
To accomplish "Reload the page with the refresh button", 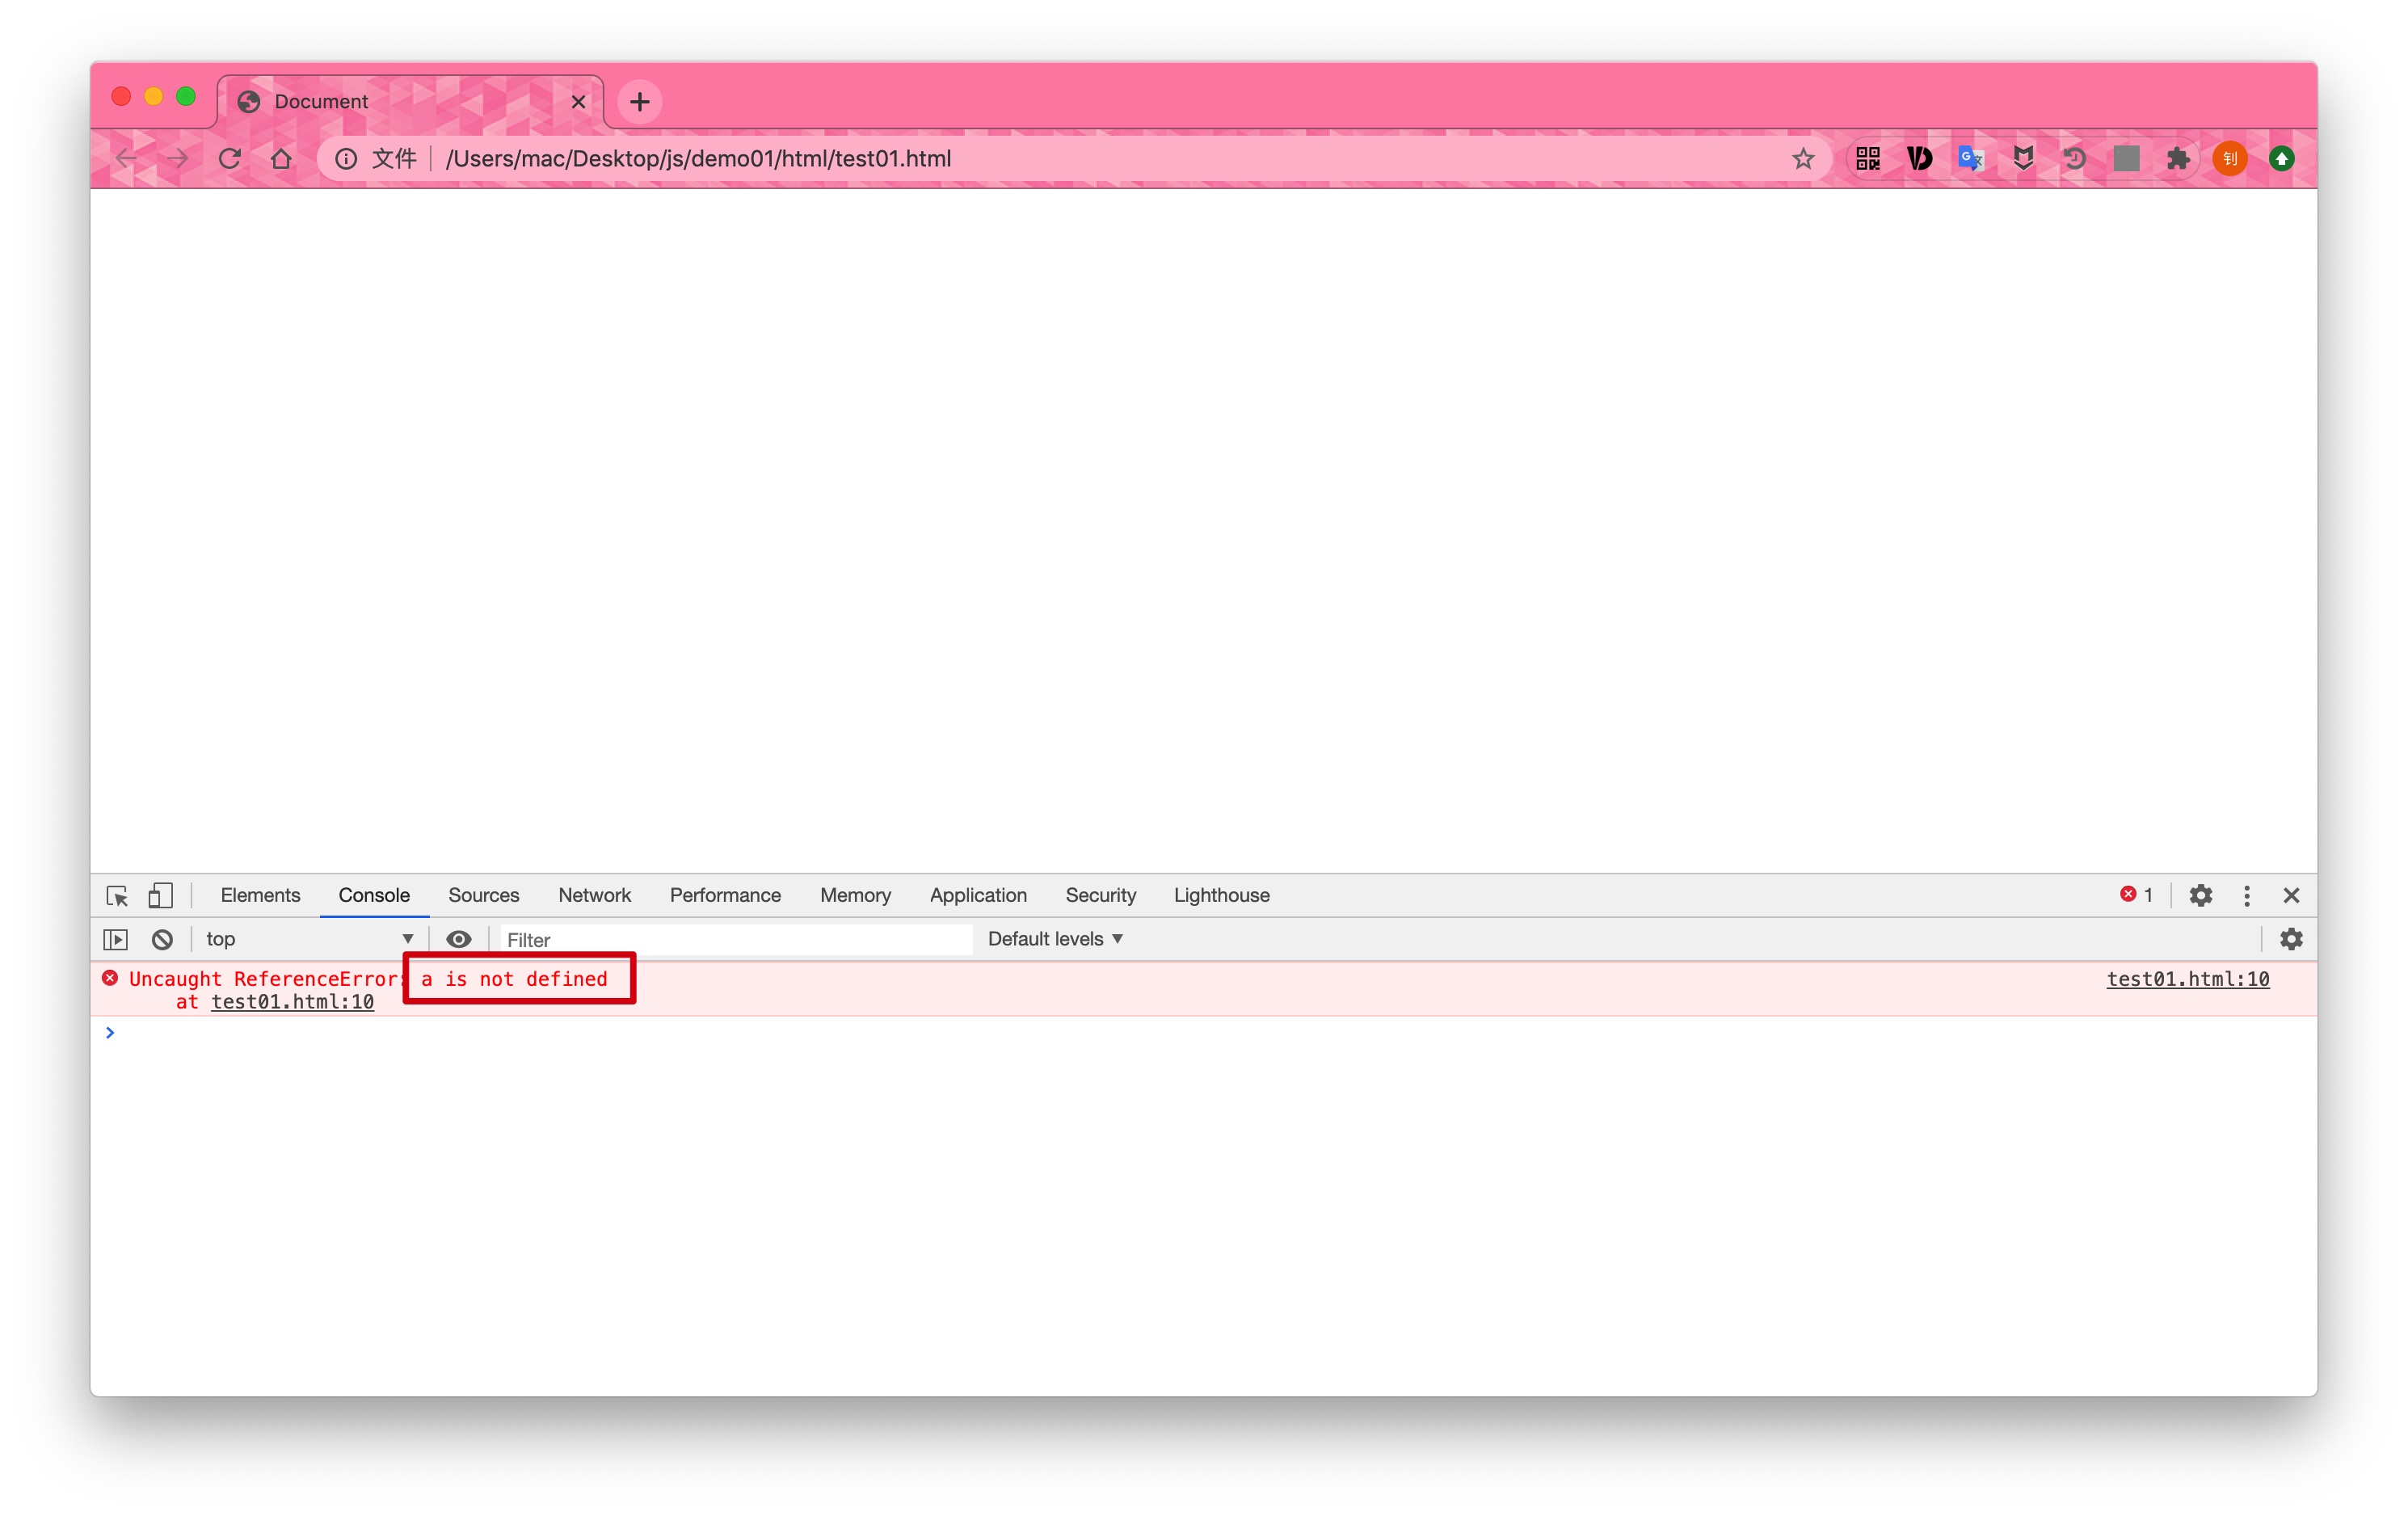I will click(x=230, y=158).
